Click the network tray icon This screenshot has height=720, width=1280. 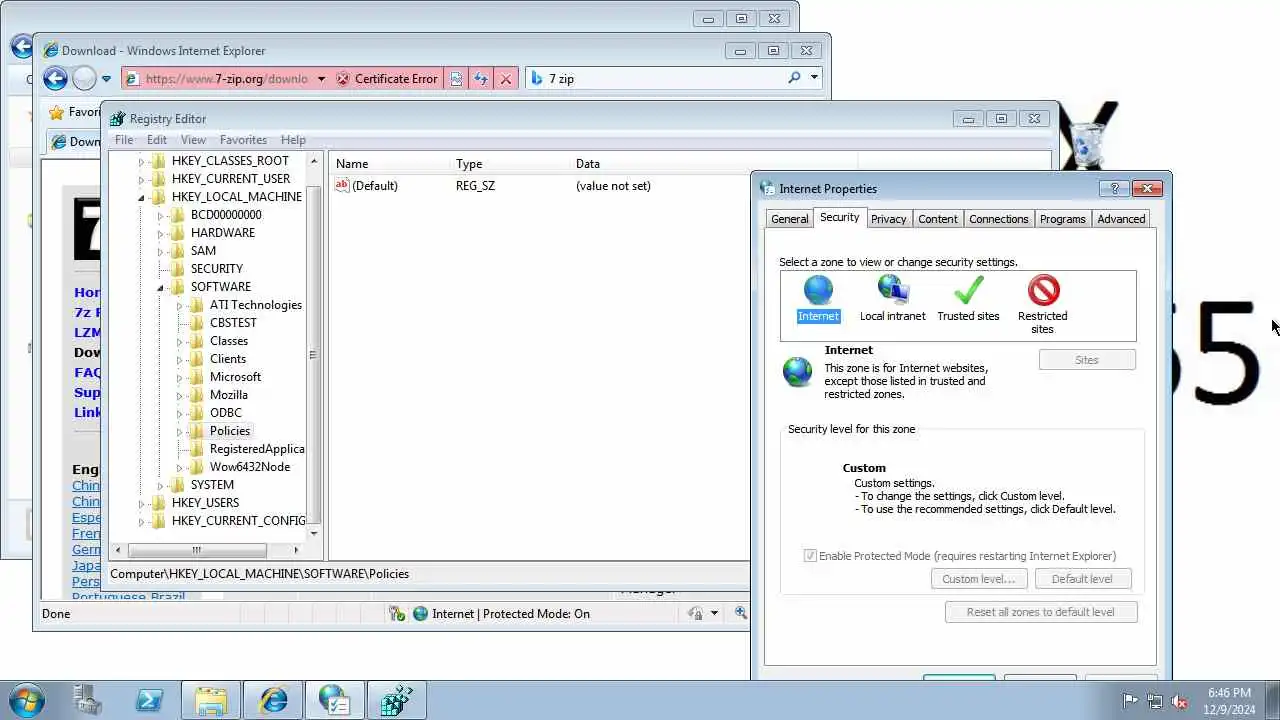[x=1155, y=701]
